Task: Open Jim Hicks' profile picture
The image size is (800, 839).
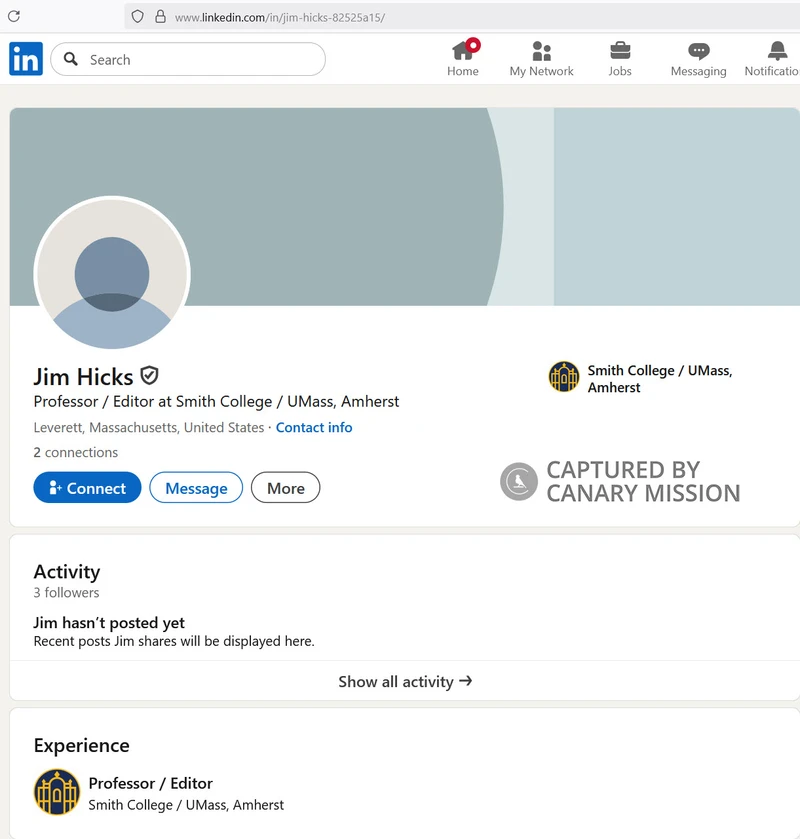Action: coord(112,274)
